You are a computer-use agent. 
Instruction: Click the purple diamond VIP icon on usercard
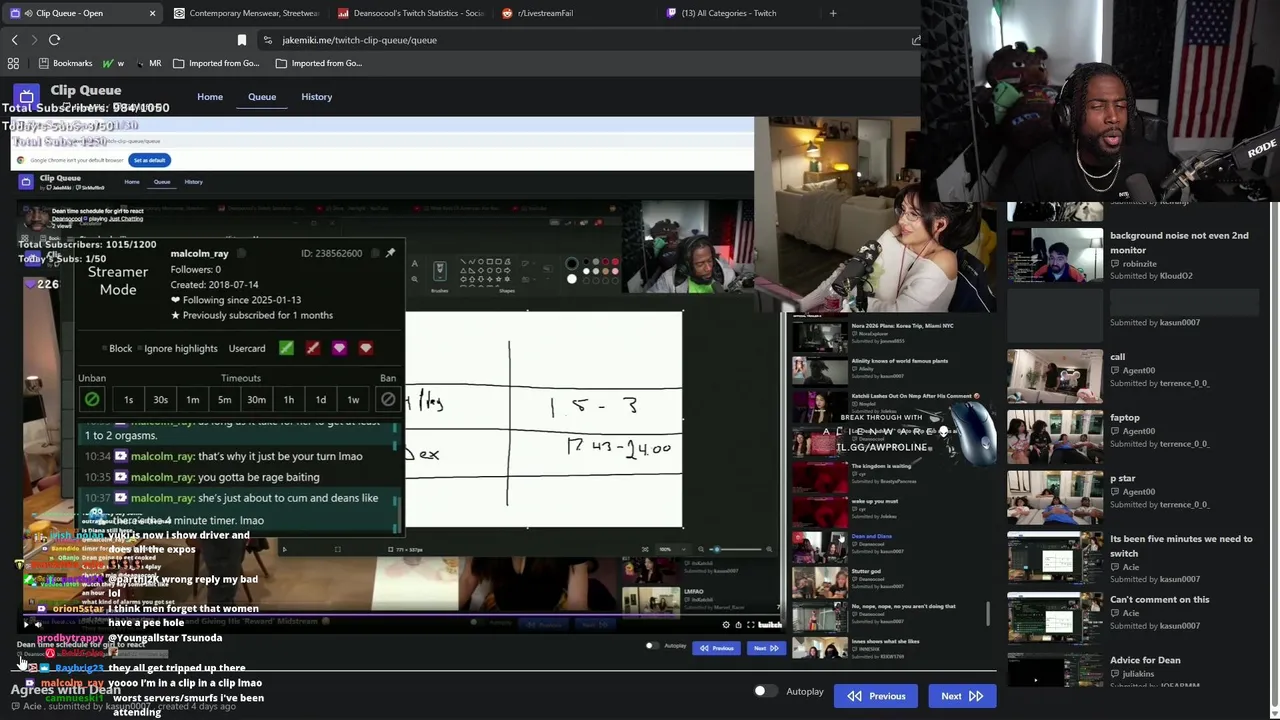339,348
